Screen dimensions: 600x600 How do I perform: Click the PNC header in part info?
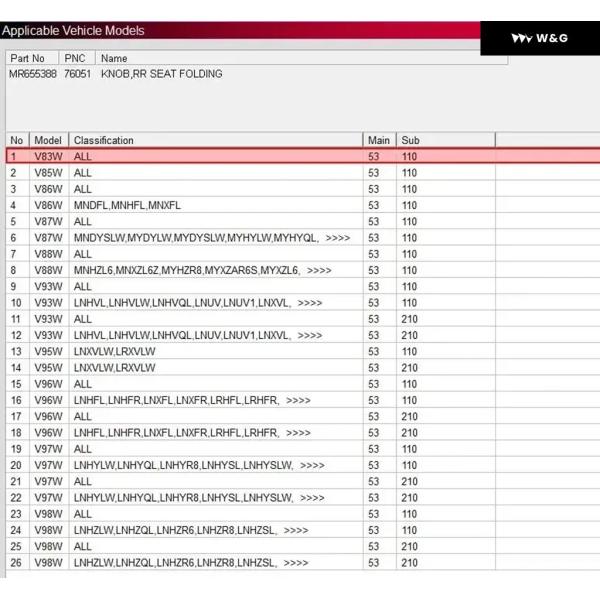pyautogui.click(x=75, y=59)
